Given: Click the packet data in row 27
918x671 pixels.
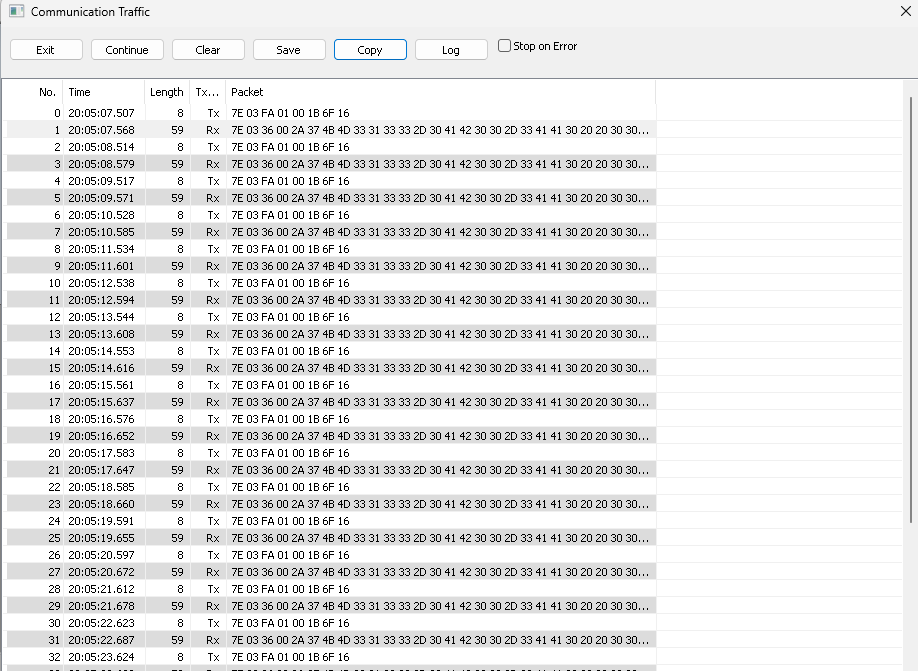Looking at the screenshot, I should click(440, 571).
